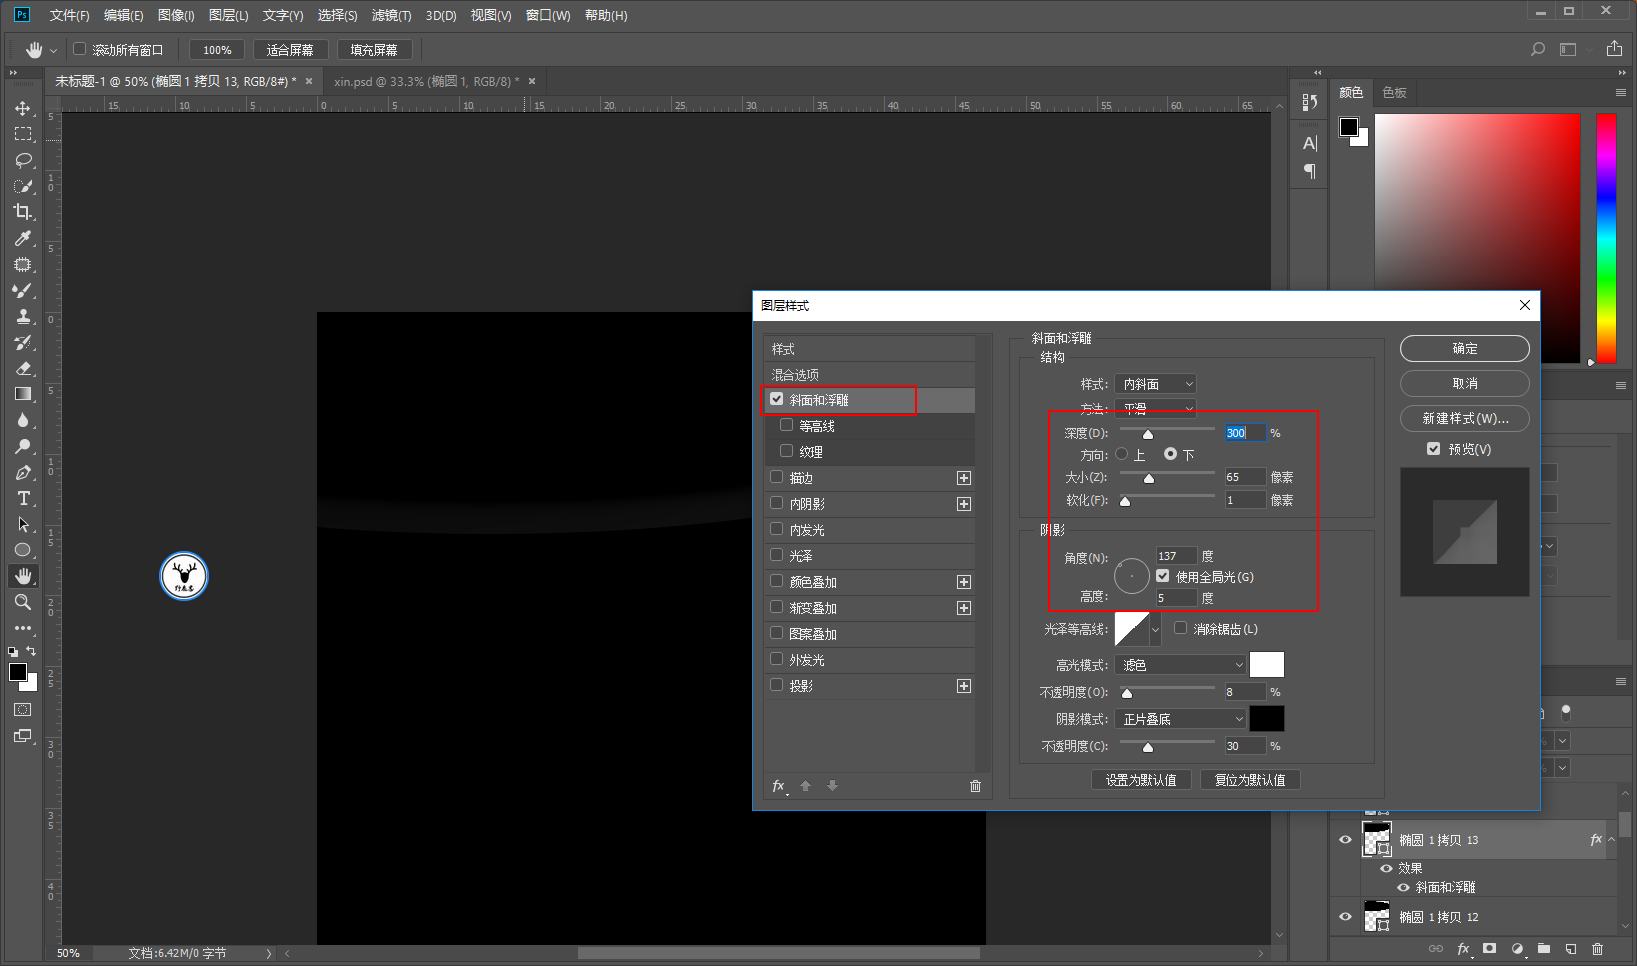Select the Pen tool
The width and height of the screenshot is (1637, 966).
(23, 472)
